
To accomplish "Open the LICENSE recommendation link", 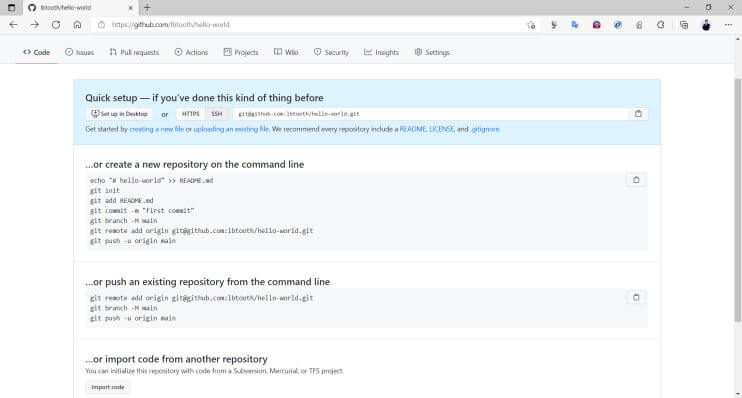I will [x=442, y=129].
